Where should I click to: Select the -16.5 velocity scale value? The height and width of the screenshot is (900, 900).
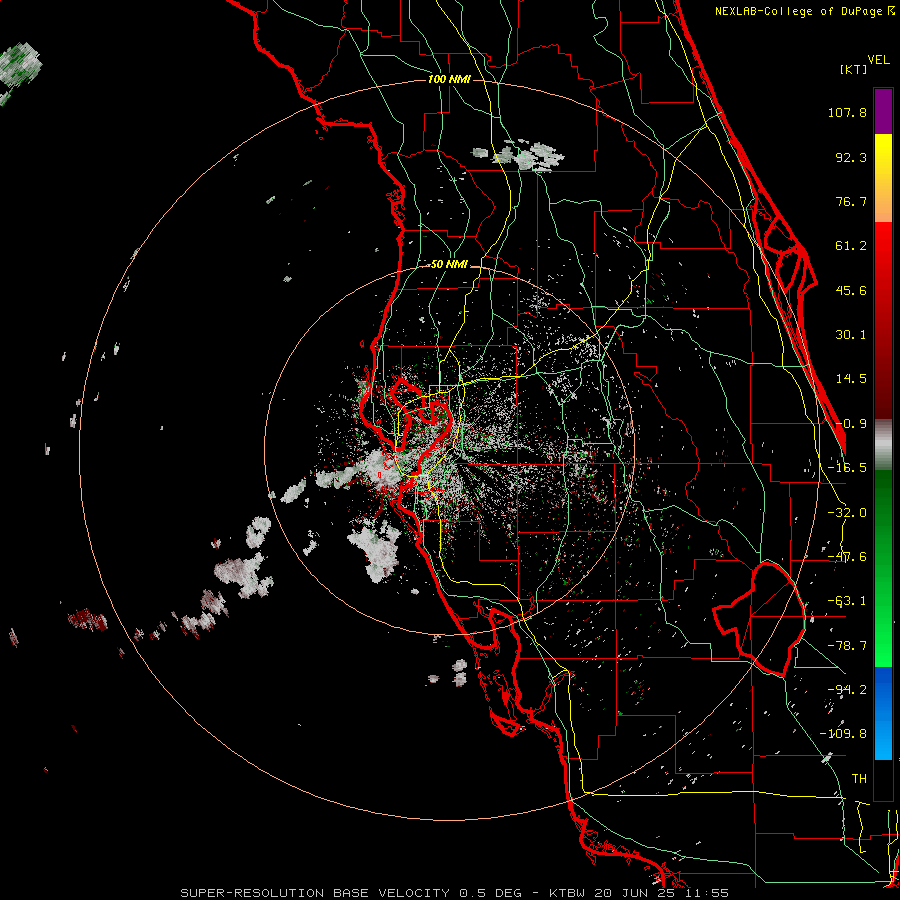click(847, 468)
